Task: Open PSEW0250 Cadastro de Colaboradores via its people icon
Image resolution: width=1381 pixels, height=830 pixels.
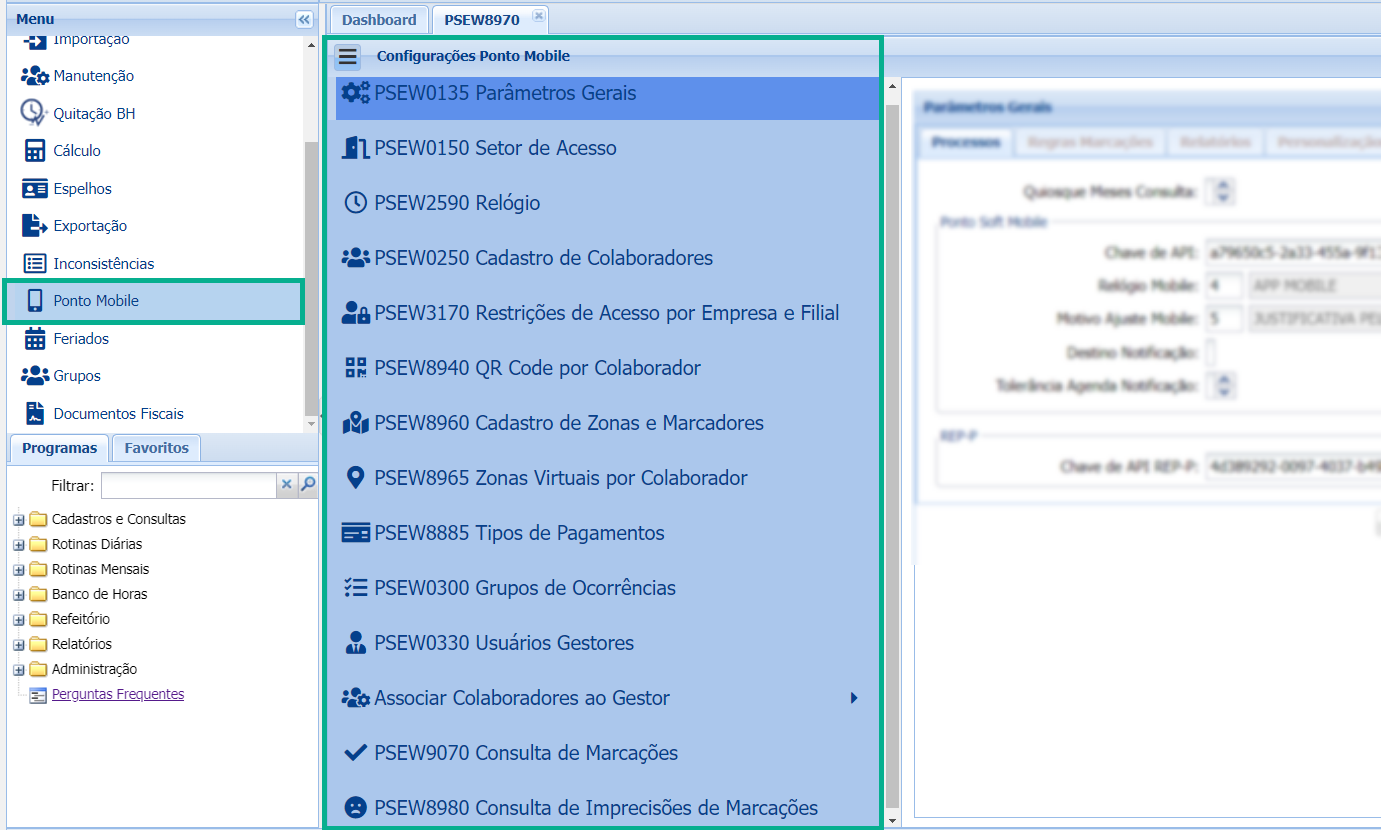Action: [354, 256]
